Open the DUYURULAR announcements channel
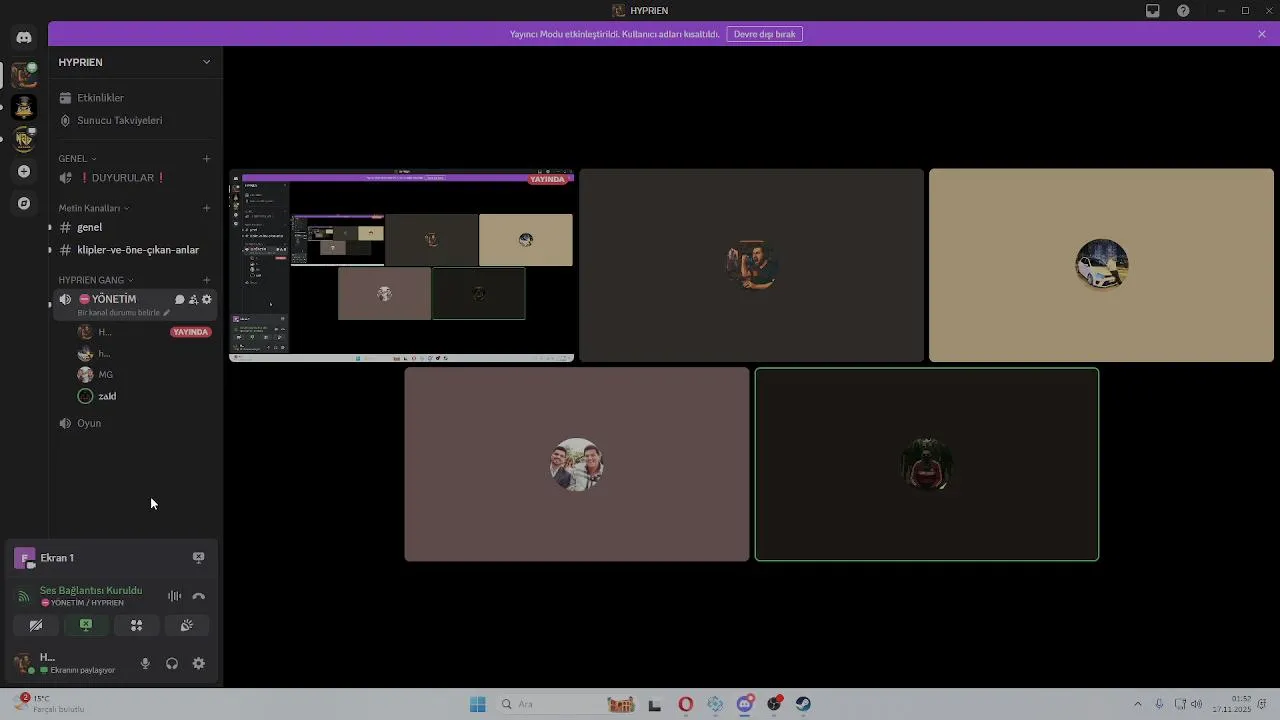Screen dimensions: 1280x720 (135, 178)
